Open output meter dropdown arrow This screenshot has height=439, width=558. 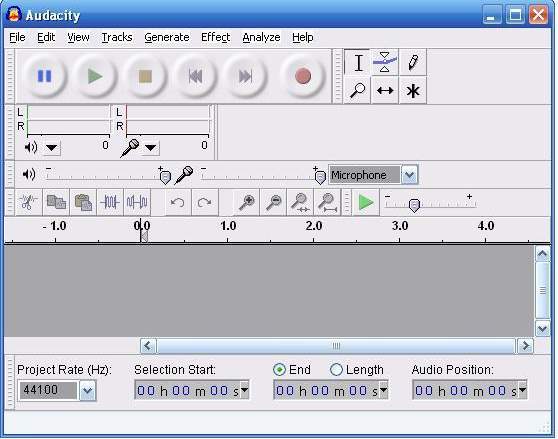pos(52,148)
